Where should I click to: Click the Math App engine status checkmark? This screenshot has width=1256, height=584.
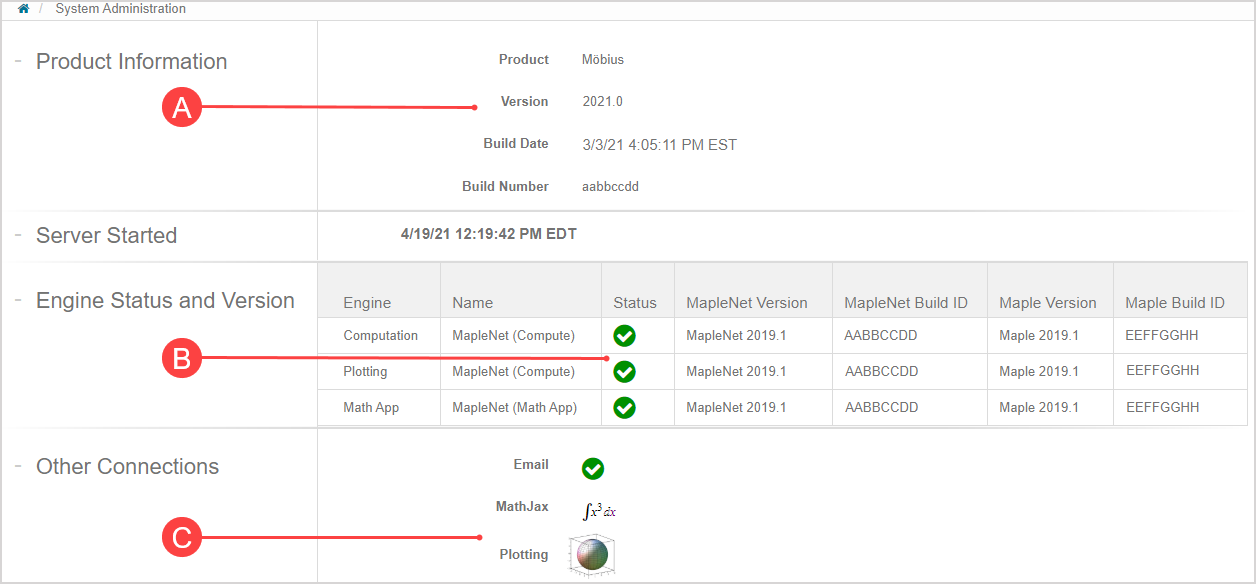(624, 407)
